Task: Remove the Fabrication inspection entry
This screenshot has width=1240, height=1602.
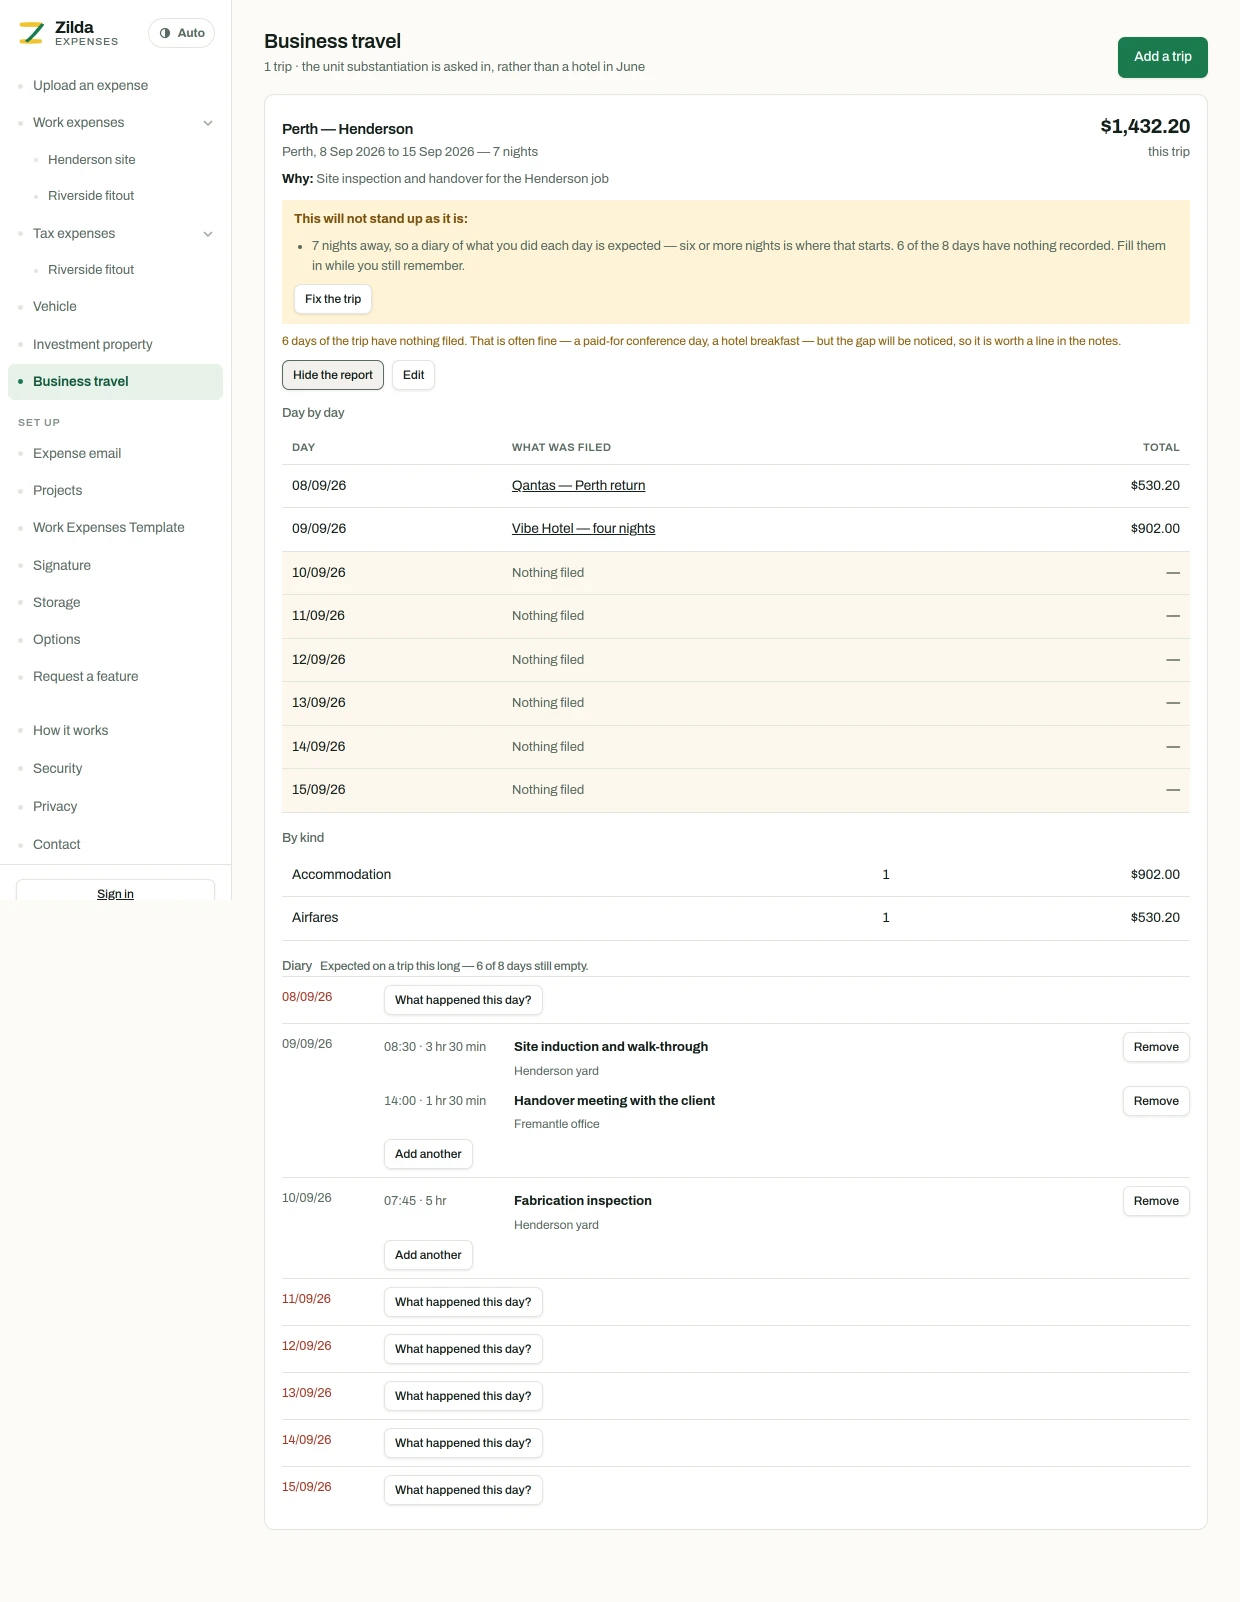Action: (1156, 1201)
